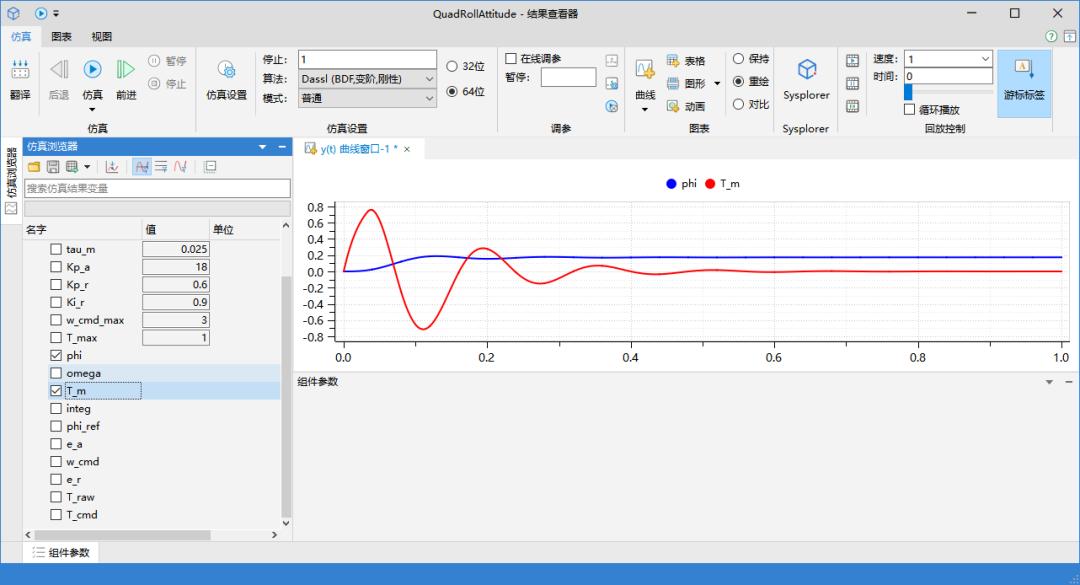Enable the 在线调参 checkbox
This screenshot has width=1080, height=585.
coord(511,59)
